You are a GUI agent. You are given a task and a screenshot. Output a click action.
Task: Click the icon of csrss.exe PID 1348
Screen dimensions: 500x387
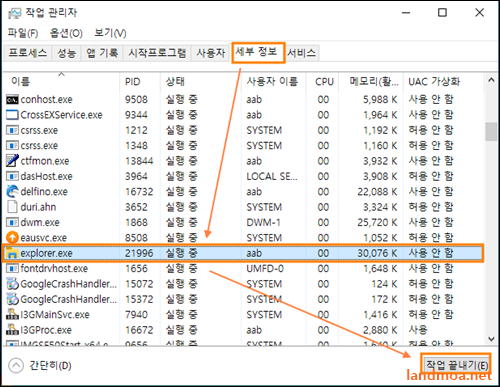[x=12, y=146]
